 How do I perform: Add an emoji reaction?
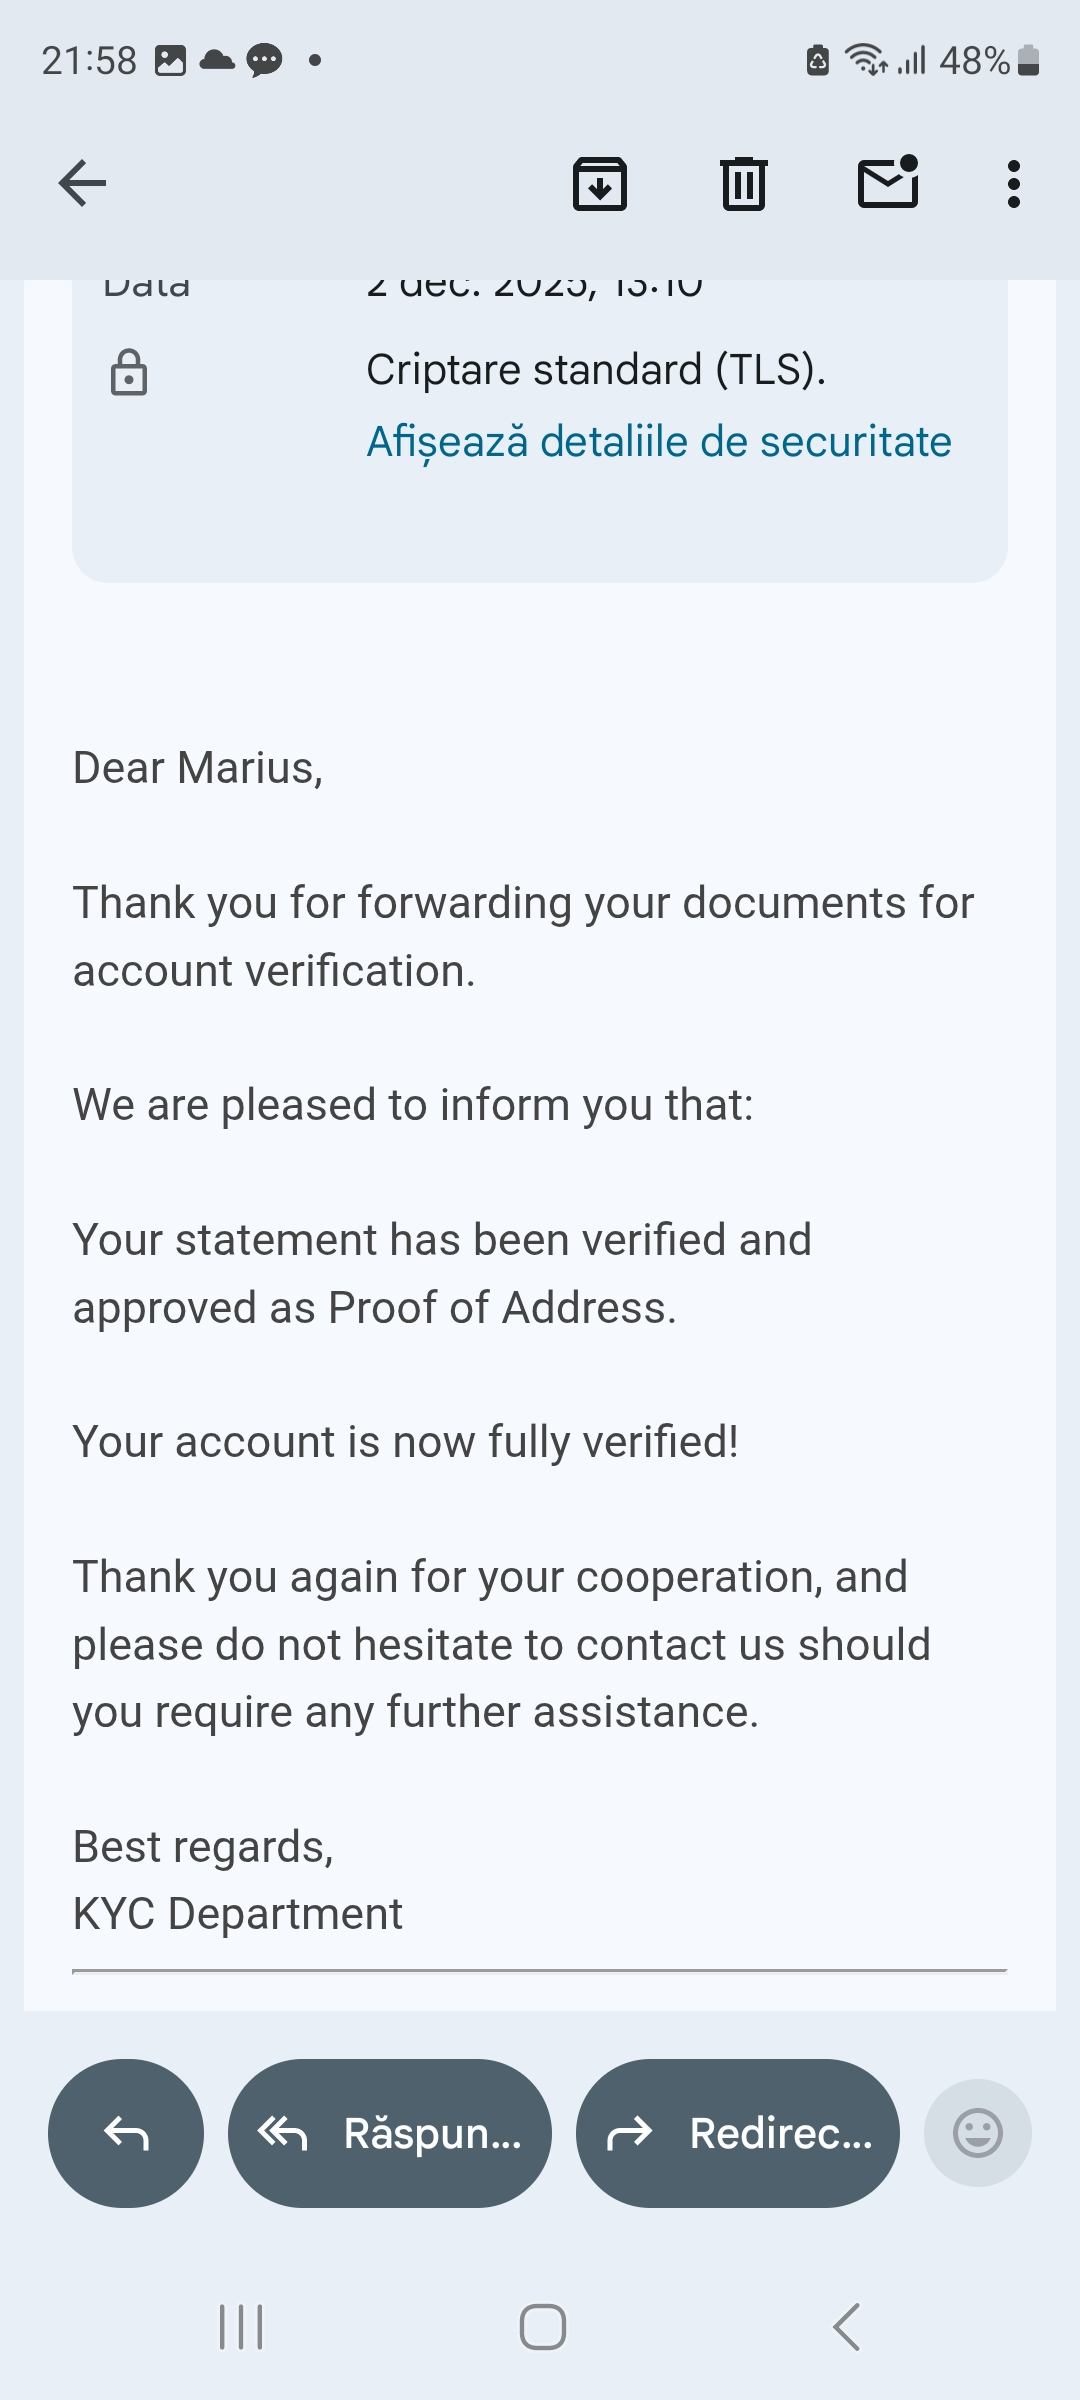tap(978, 2133)
